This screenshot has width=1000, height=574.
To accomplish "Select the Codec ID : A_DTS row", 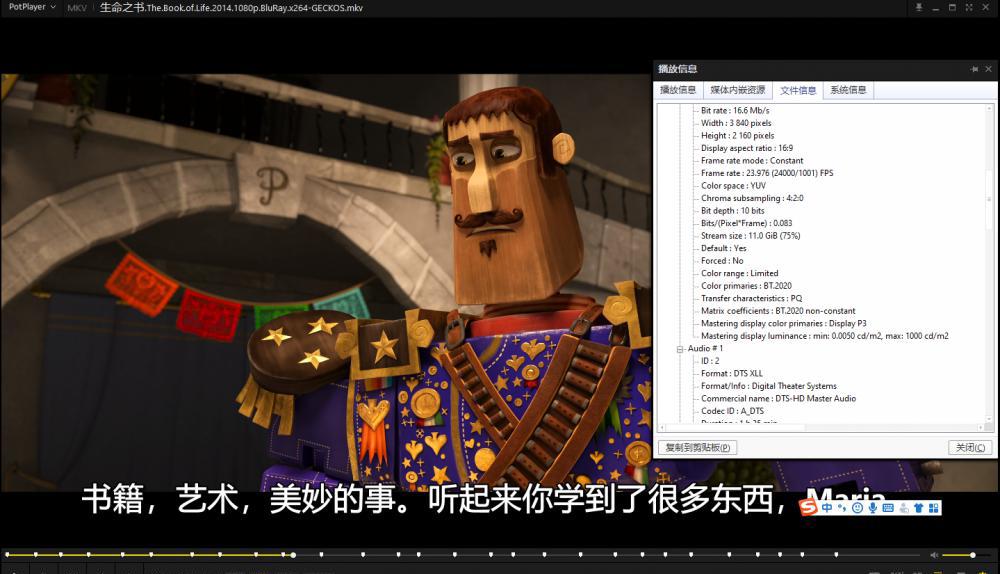I will pos(732,411).
